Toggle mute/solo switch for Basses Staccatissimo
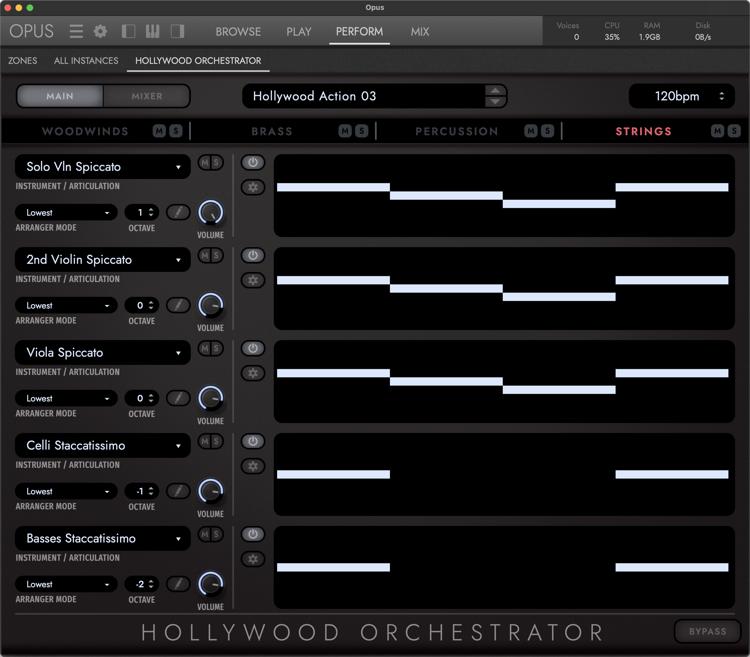 pos(210,534)
